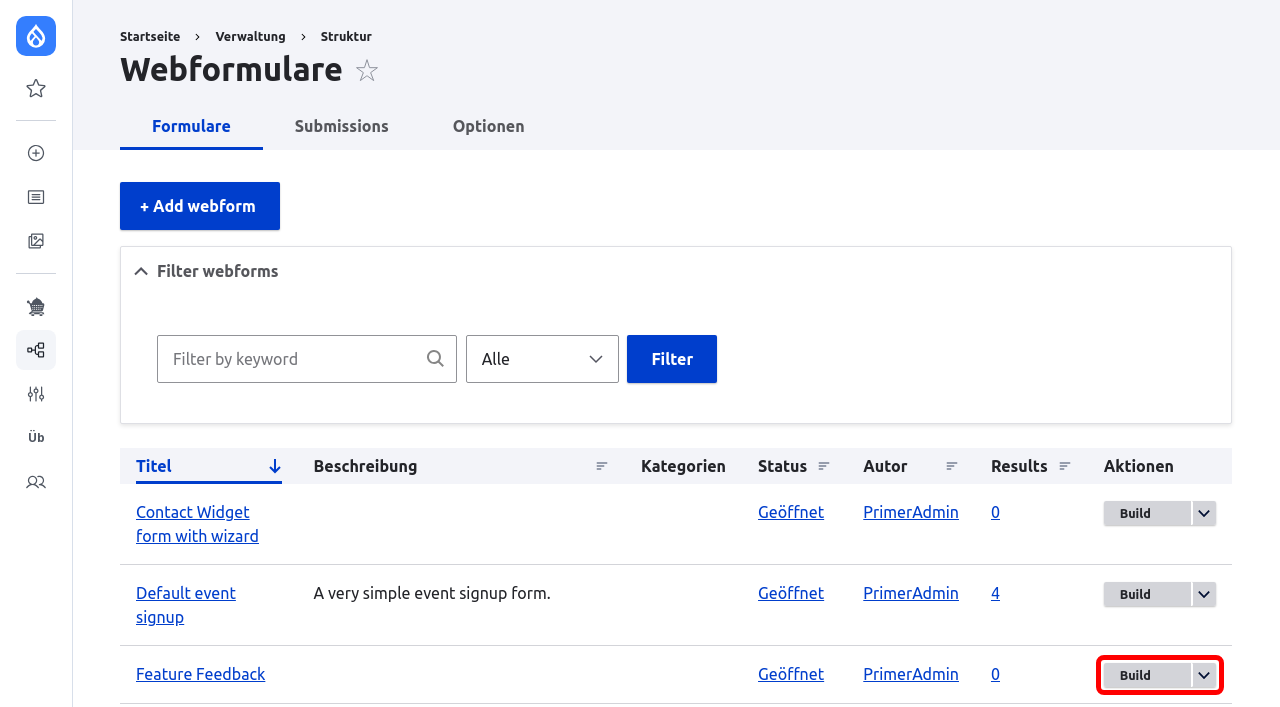This screenshot has height=707, width=1280.
Task: Open the Configuration sliders icon in sidebar
Action: tap(36, 394)
